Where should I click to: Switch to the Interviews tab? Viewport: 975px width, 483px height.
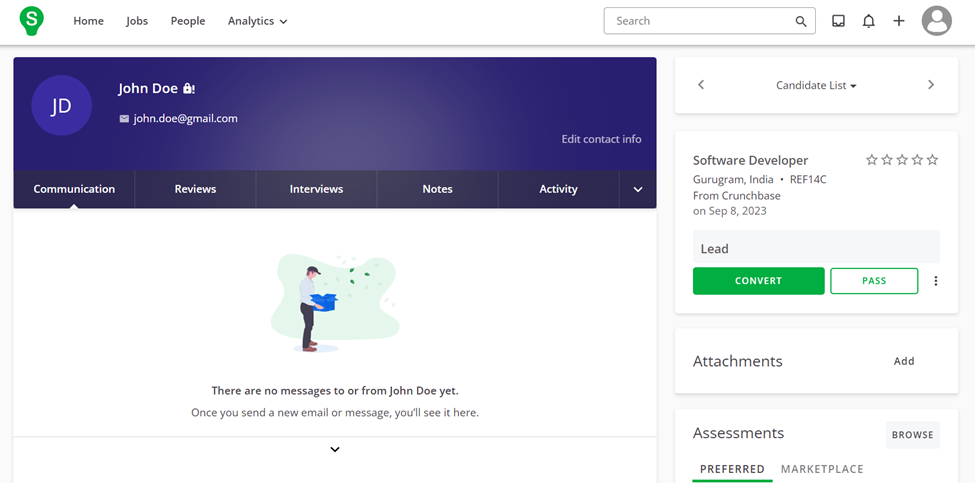[x=317, y=189]
